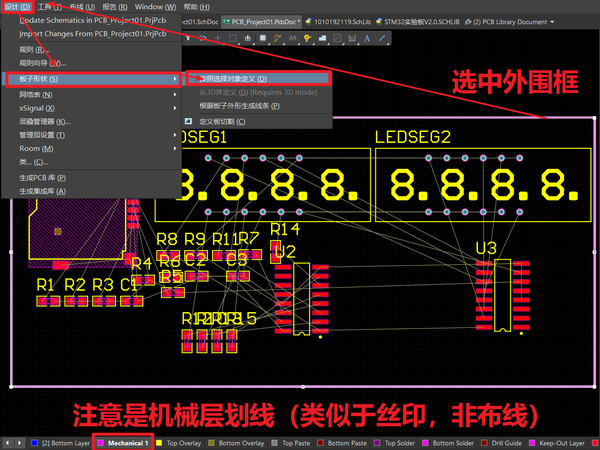This screenshot has height=450, width=600.
Task: Click the move objects cross icon
Action: 217,38
